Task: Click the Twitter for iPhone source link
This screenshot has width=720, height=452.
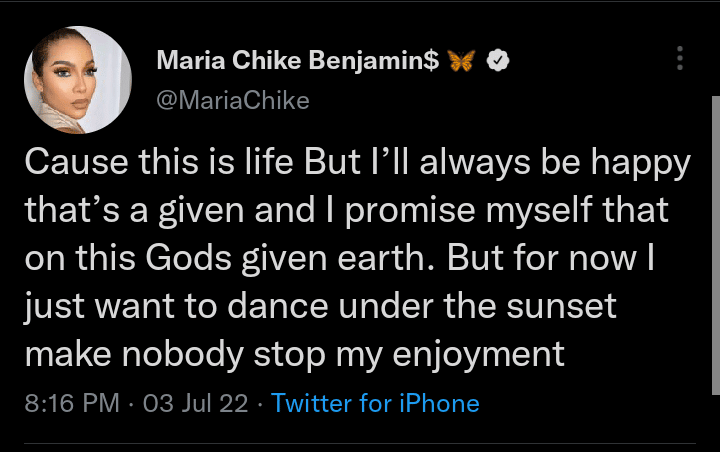Action: pyautogui.click(x=375, y=404)
